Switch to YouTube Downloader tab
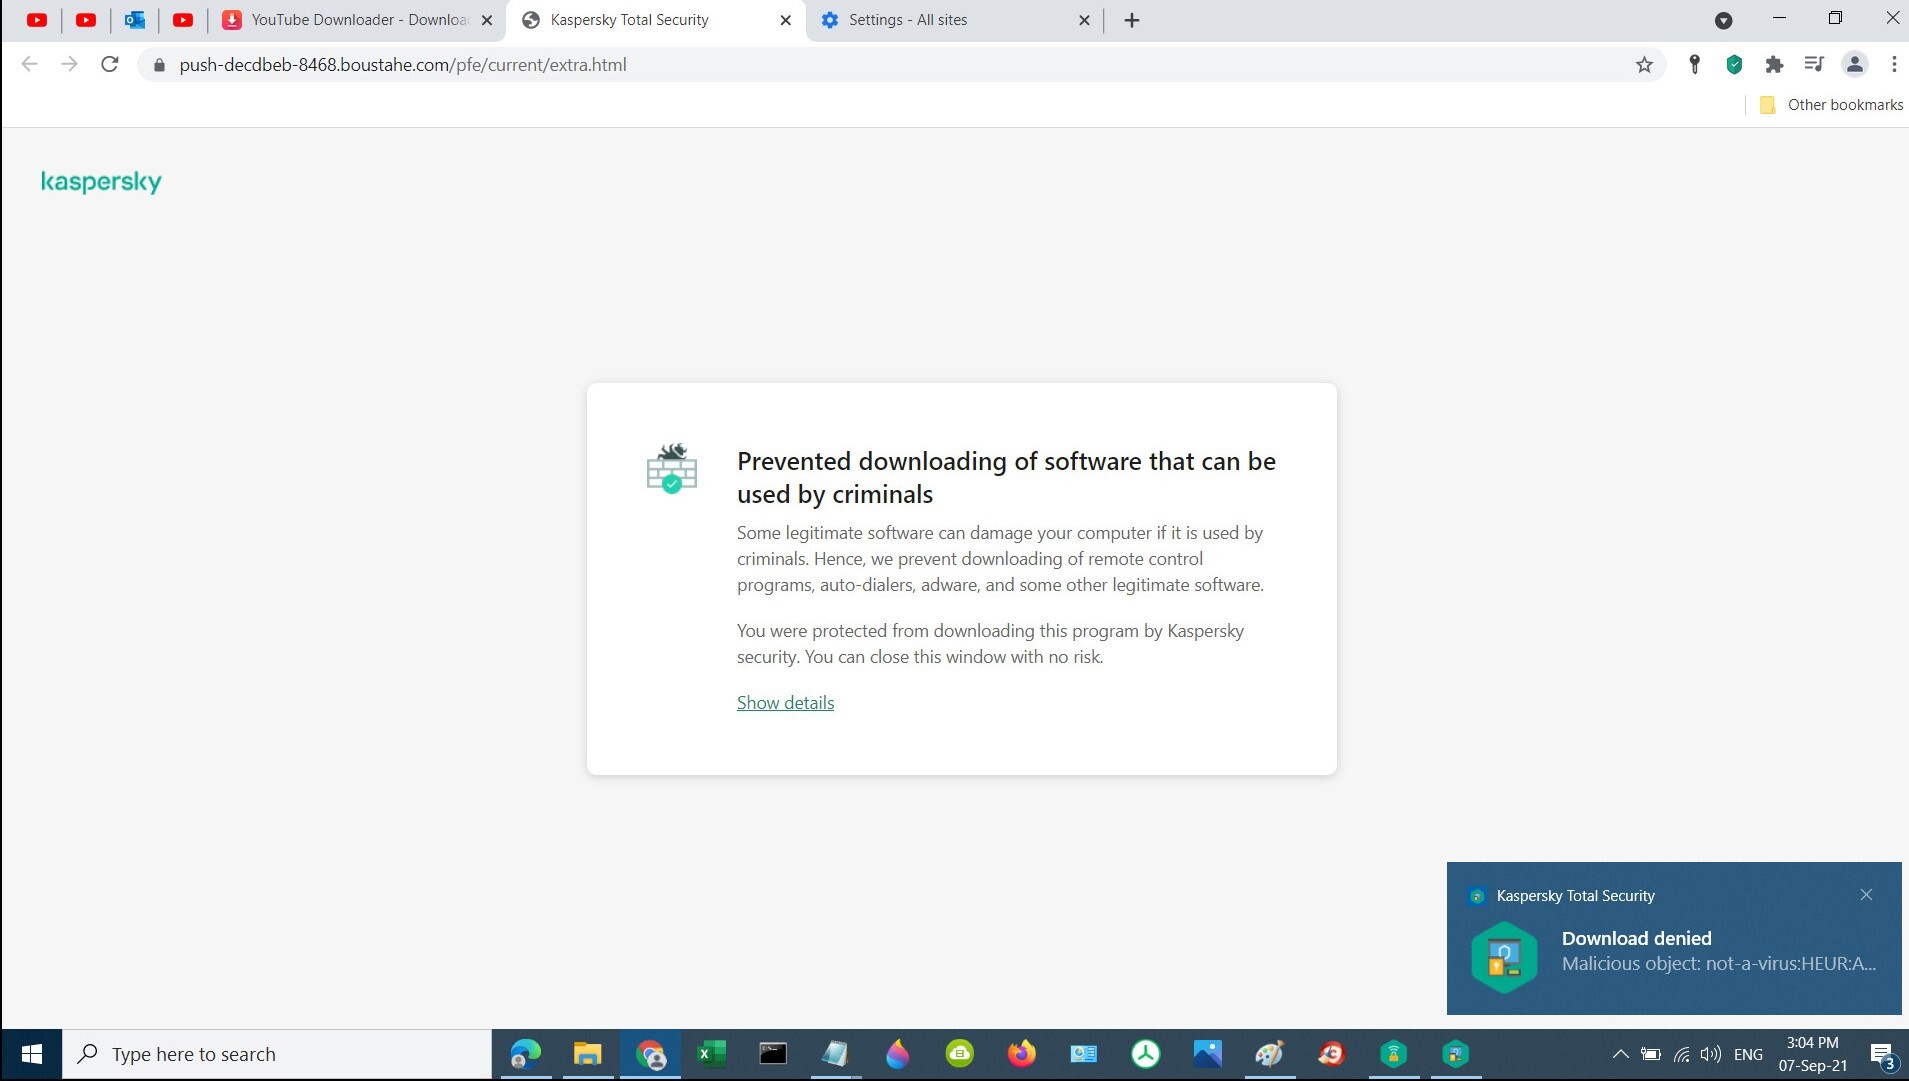The image size is (1909, 1081). [357, 20]
